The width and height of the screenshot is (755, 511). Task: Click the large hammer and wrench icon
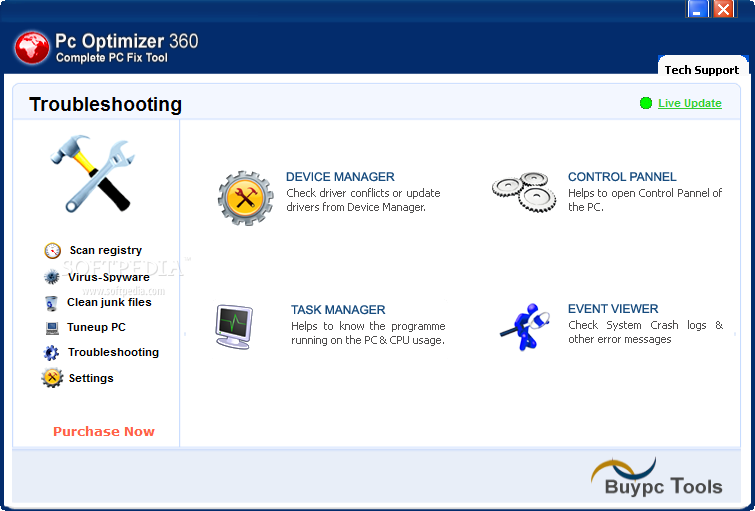coord(92,173)
